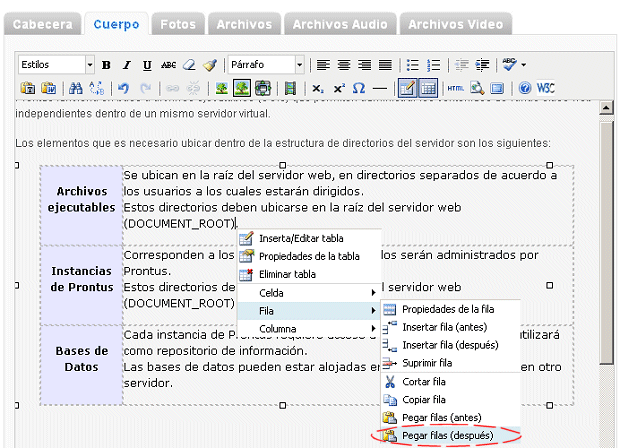The image size is (620, 448).
Task: Apply subscript formatting
Action: [318, 88]
